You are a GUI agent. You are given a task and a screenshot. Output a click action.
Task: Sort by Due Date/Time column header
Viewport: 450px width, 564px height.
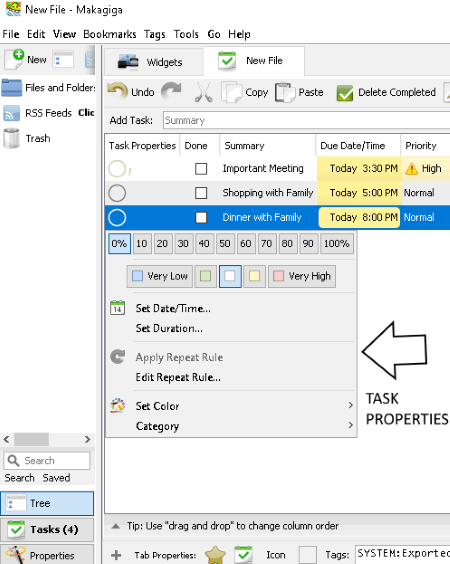click(359, 146)
